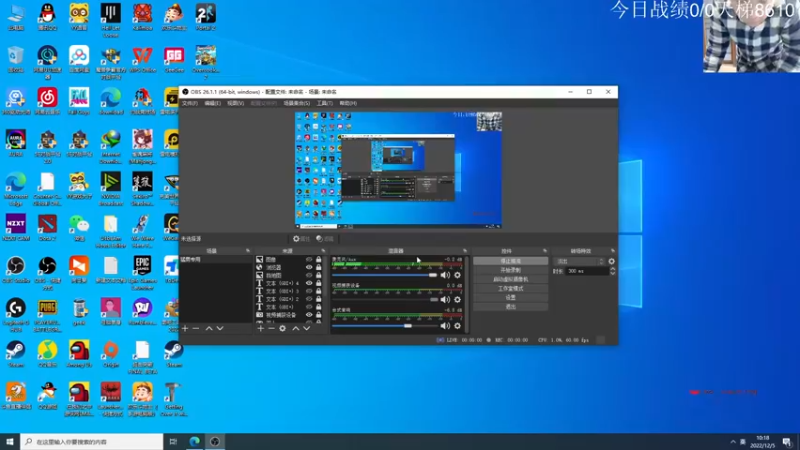Viewport: 800px width, 450px height.
Task: Open WPS Office desktop icon
Action: pyautogui.click(x=142, y=60)
